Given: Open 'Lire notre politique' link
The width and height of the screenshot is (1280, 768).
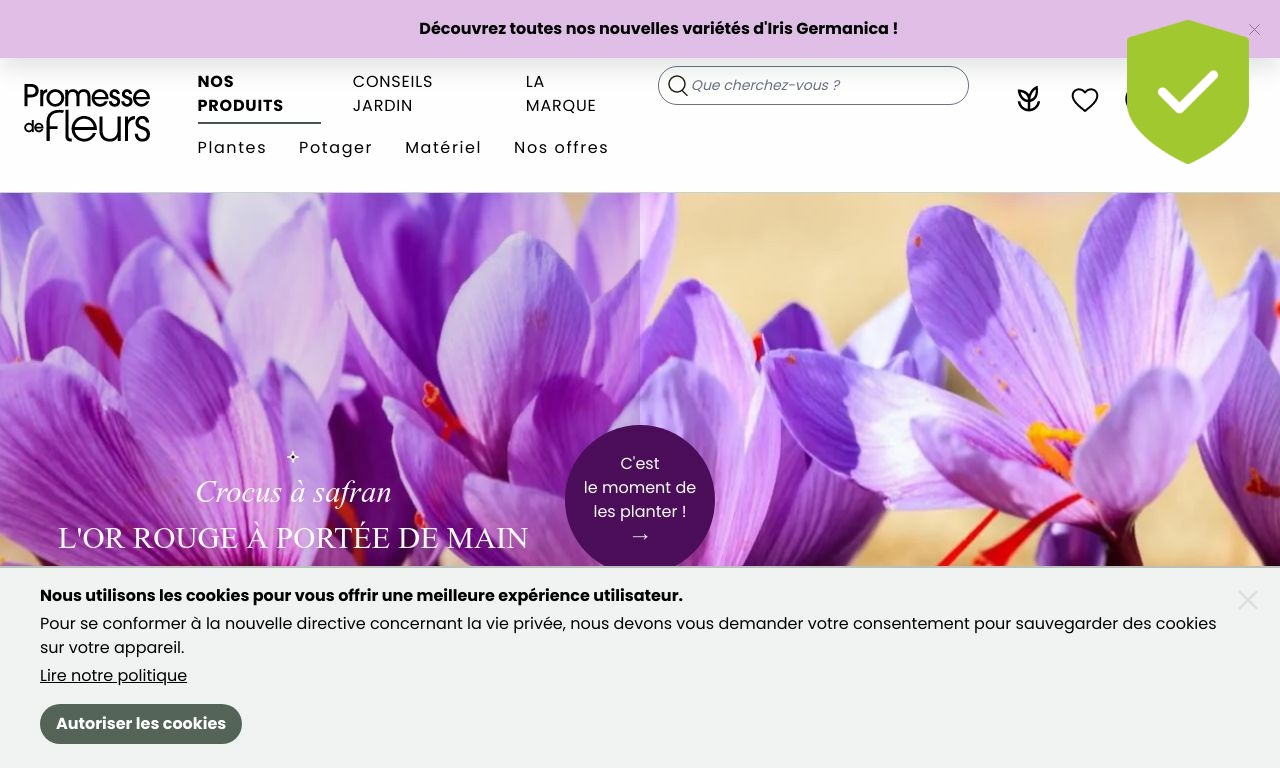Looking at the screenshot, I should pyautogui.click(x=113, y=676).
